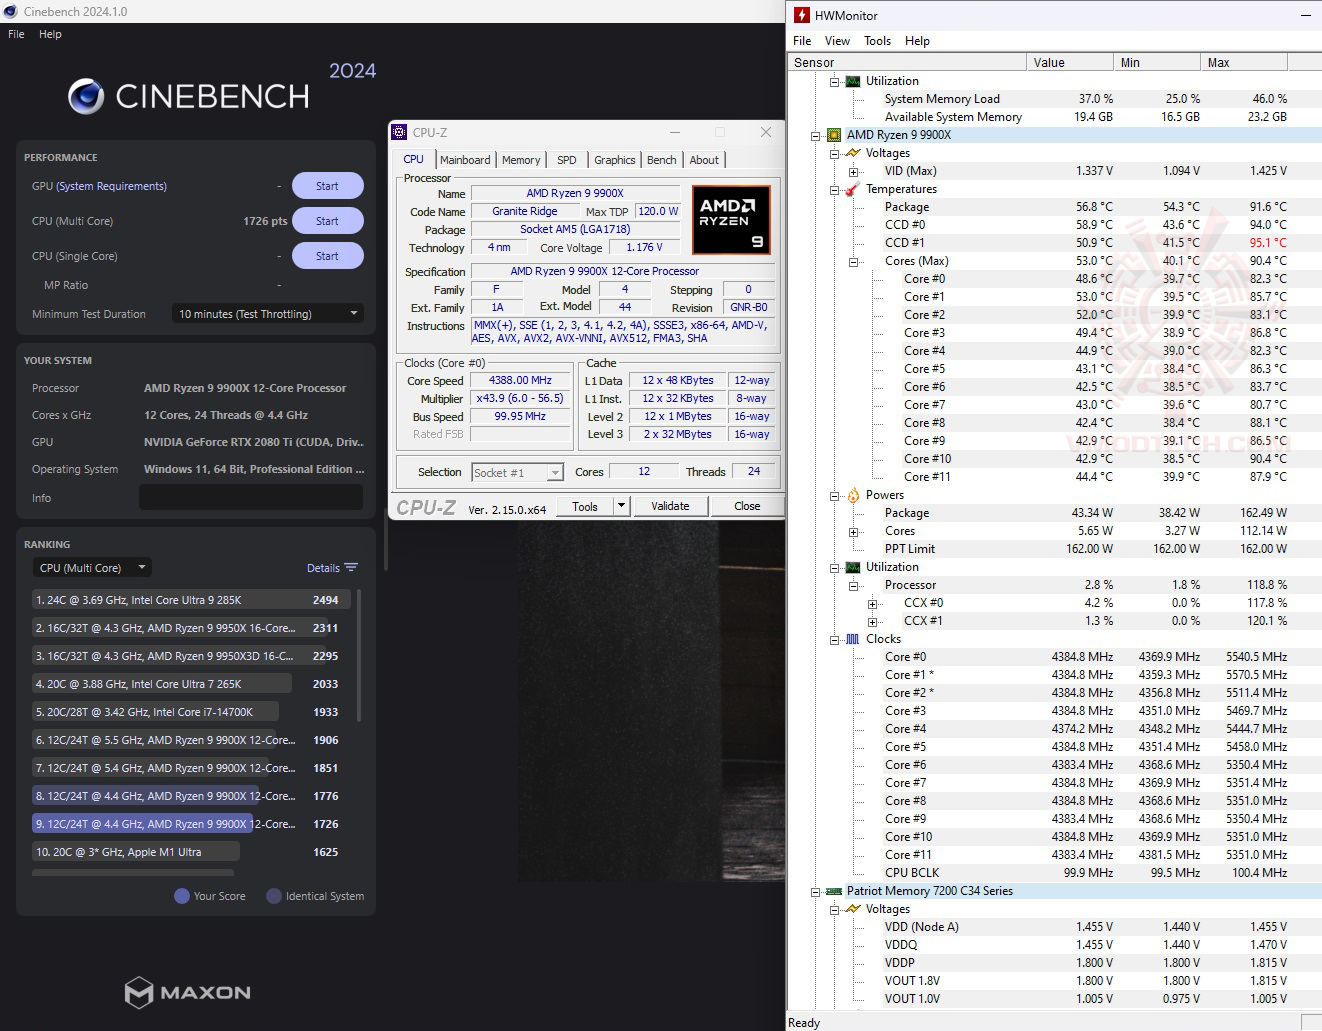
Task: Click the Temperatures thermometer icon in HWMonitor
Action: point(853,189)
